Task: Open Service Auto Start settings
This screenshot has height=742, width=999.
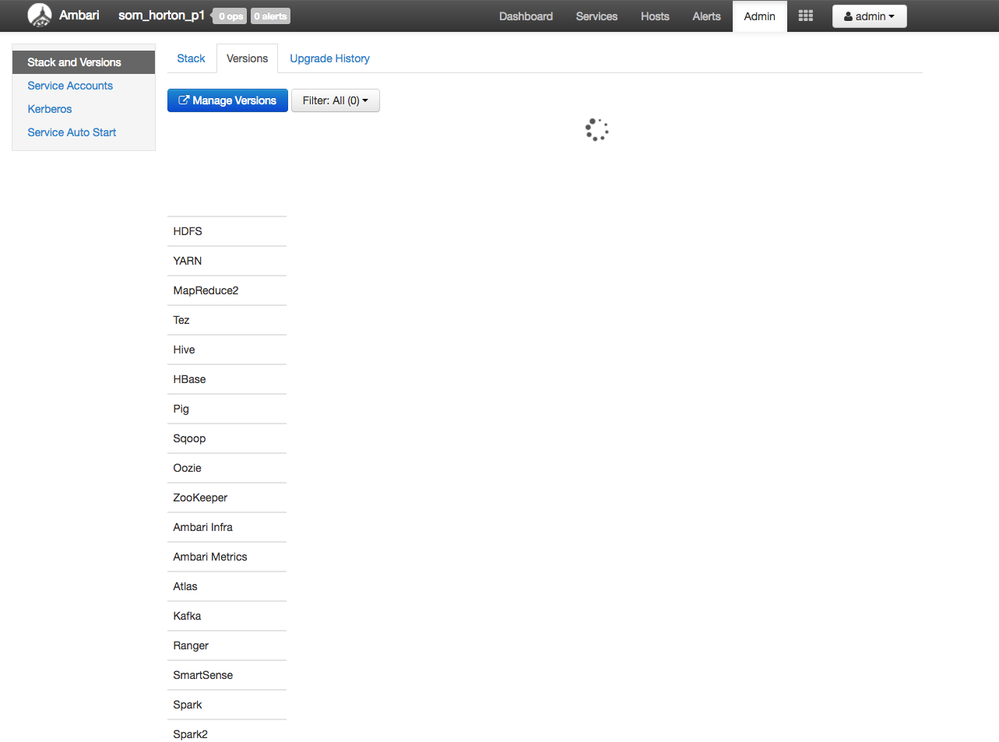Action: [71, 131]
